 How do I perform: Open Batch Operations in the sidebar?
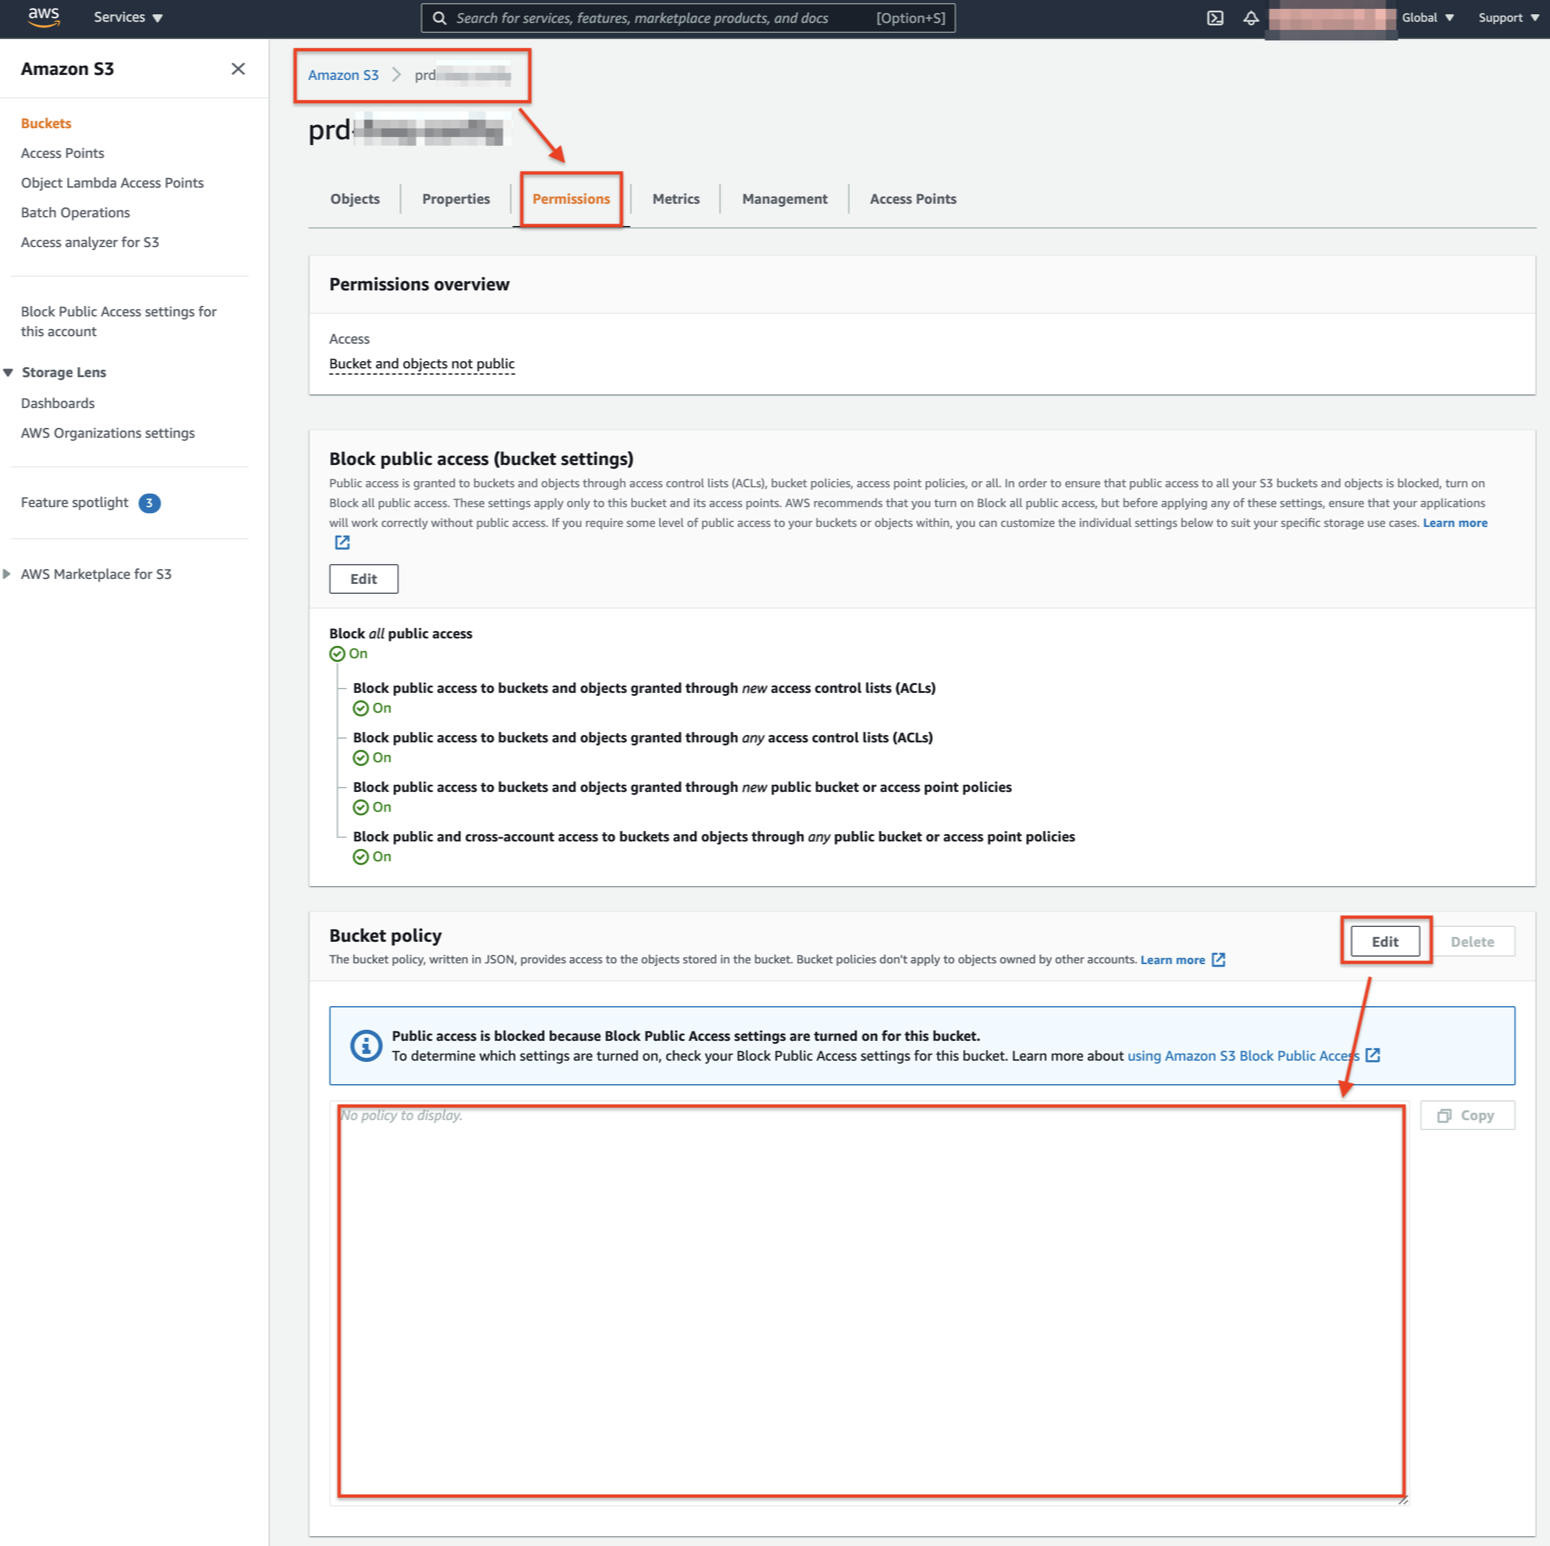[76, 213]
